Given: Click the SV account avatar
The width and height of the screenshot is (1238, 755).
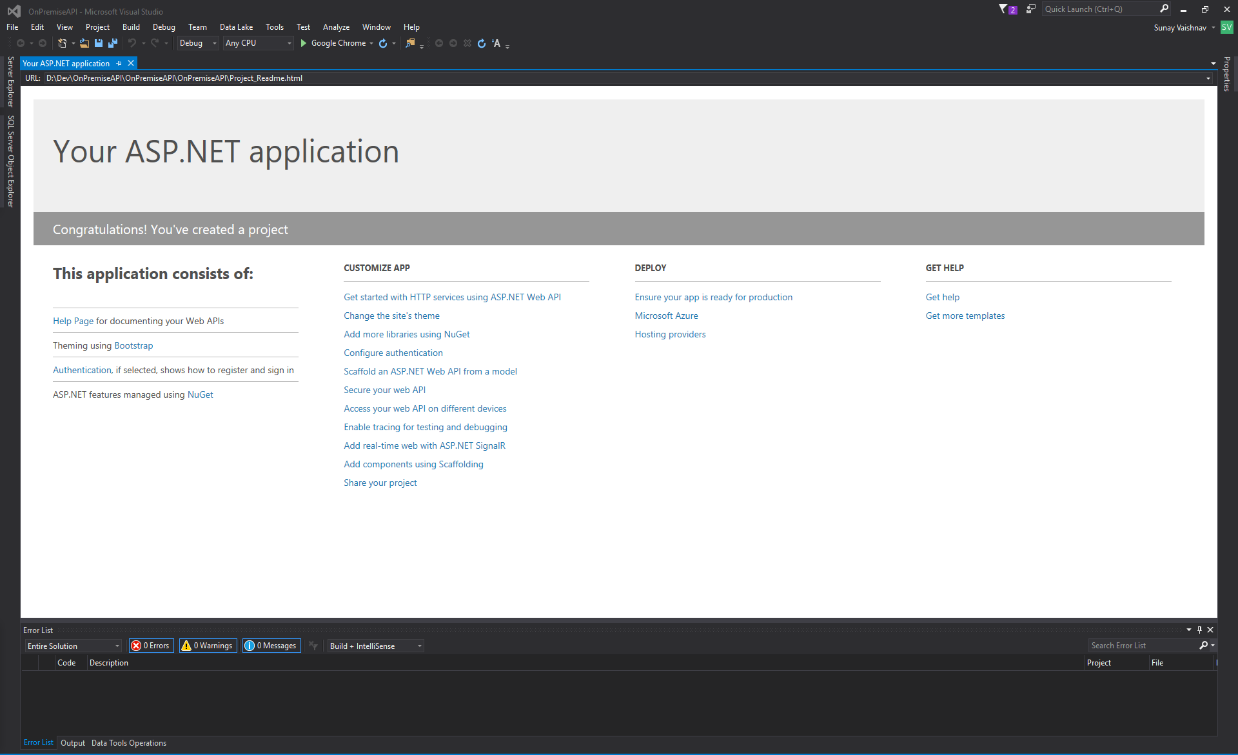Looking at the screenshot, I should 1226,28.
